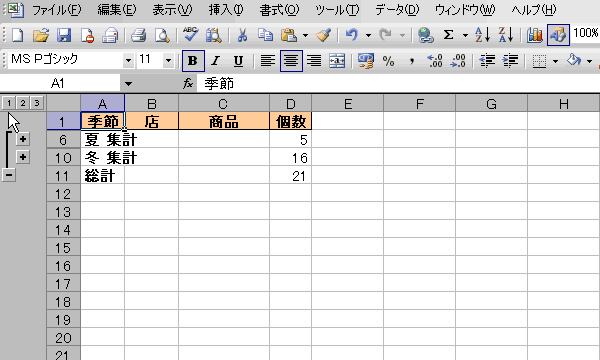Collapse the 総計 outline group
The width and height of the screenshot is (600, 360).
click(9, 175)
